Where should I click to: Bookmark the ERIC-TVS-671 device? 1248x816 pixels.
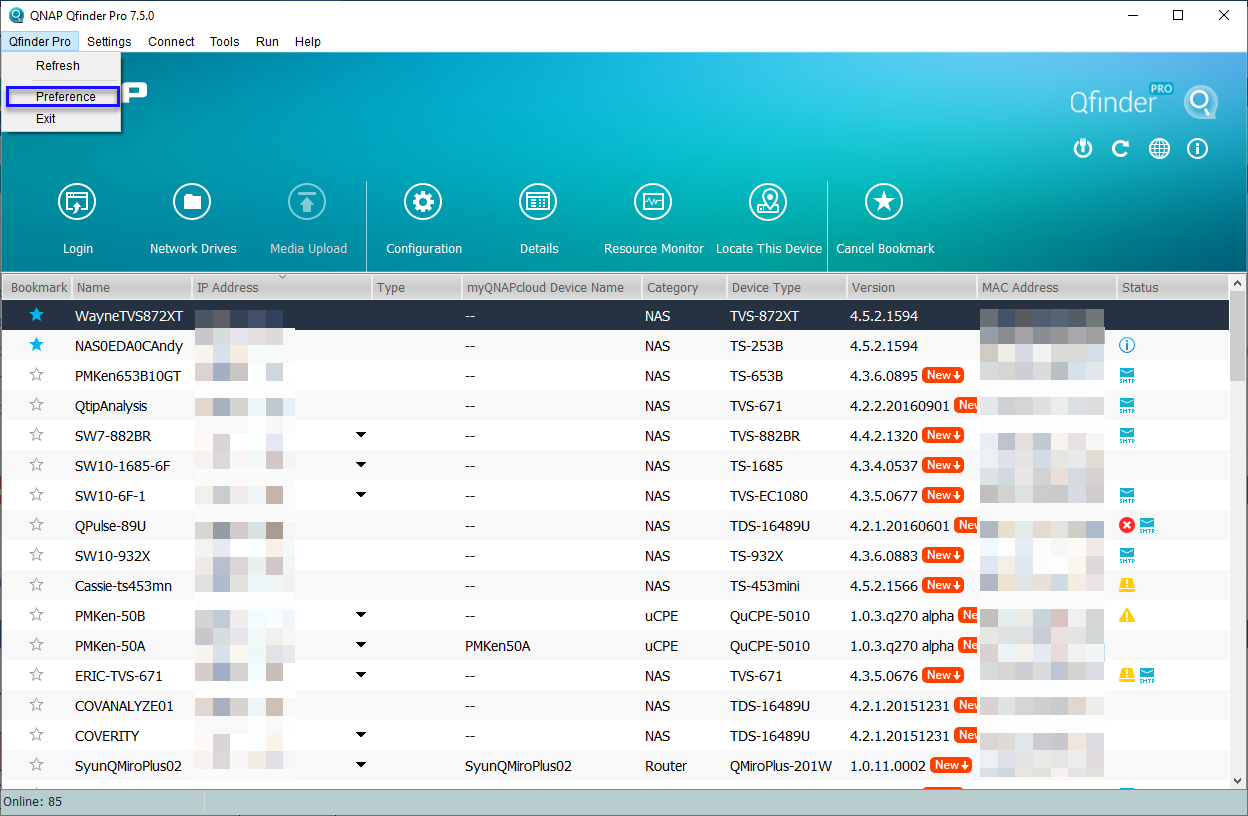pyautogui.click(x=37, y=675)
